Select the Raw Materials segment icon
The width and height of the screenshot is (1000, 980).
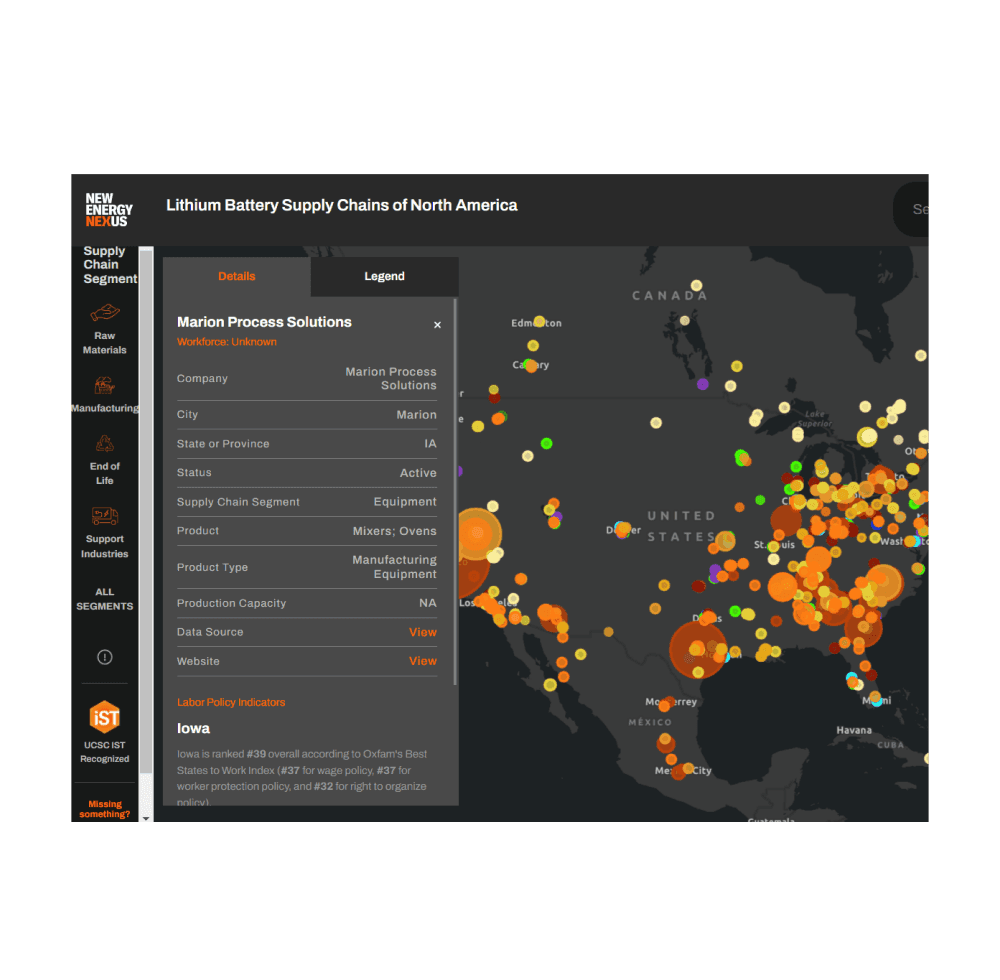click(105, 313)
